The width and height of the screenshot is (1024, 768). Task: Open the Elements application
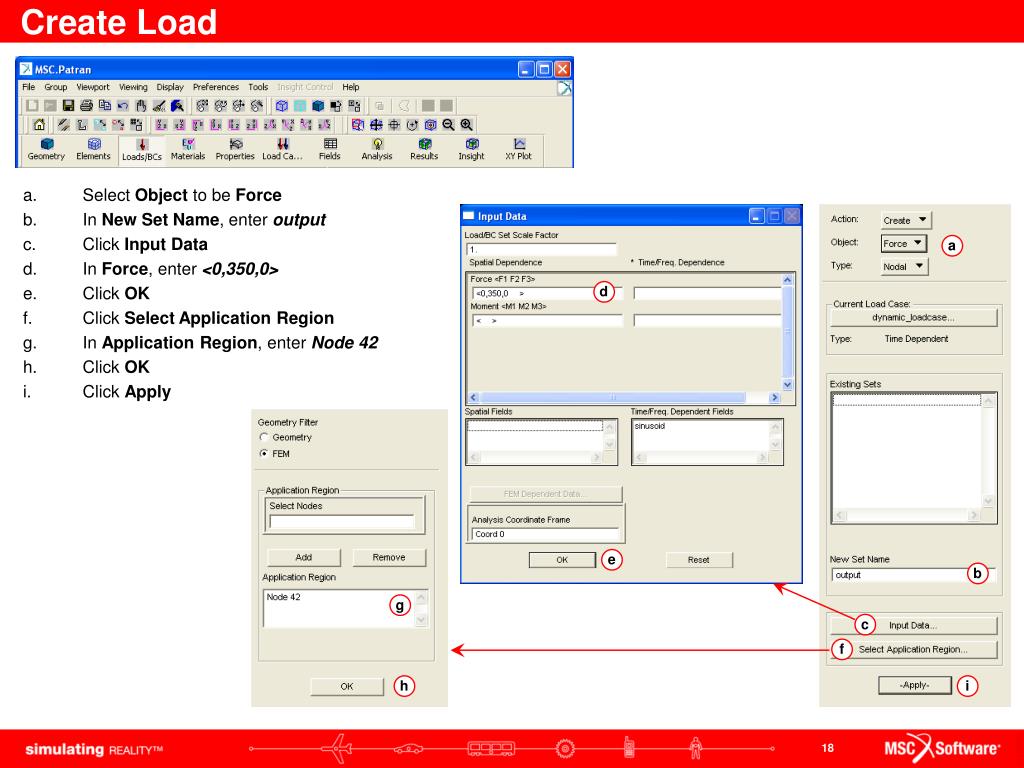pyautogui.click(x=93, y=150)
